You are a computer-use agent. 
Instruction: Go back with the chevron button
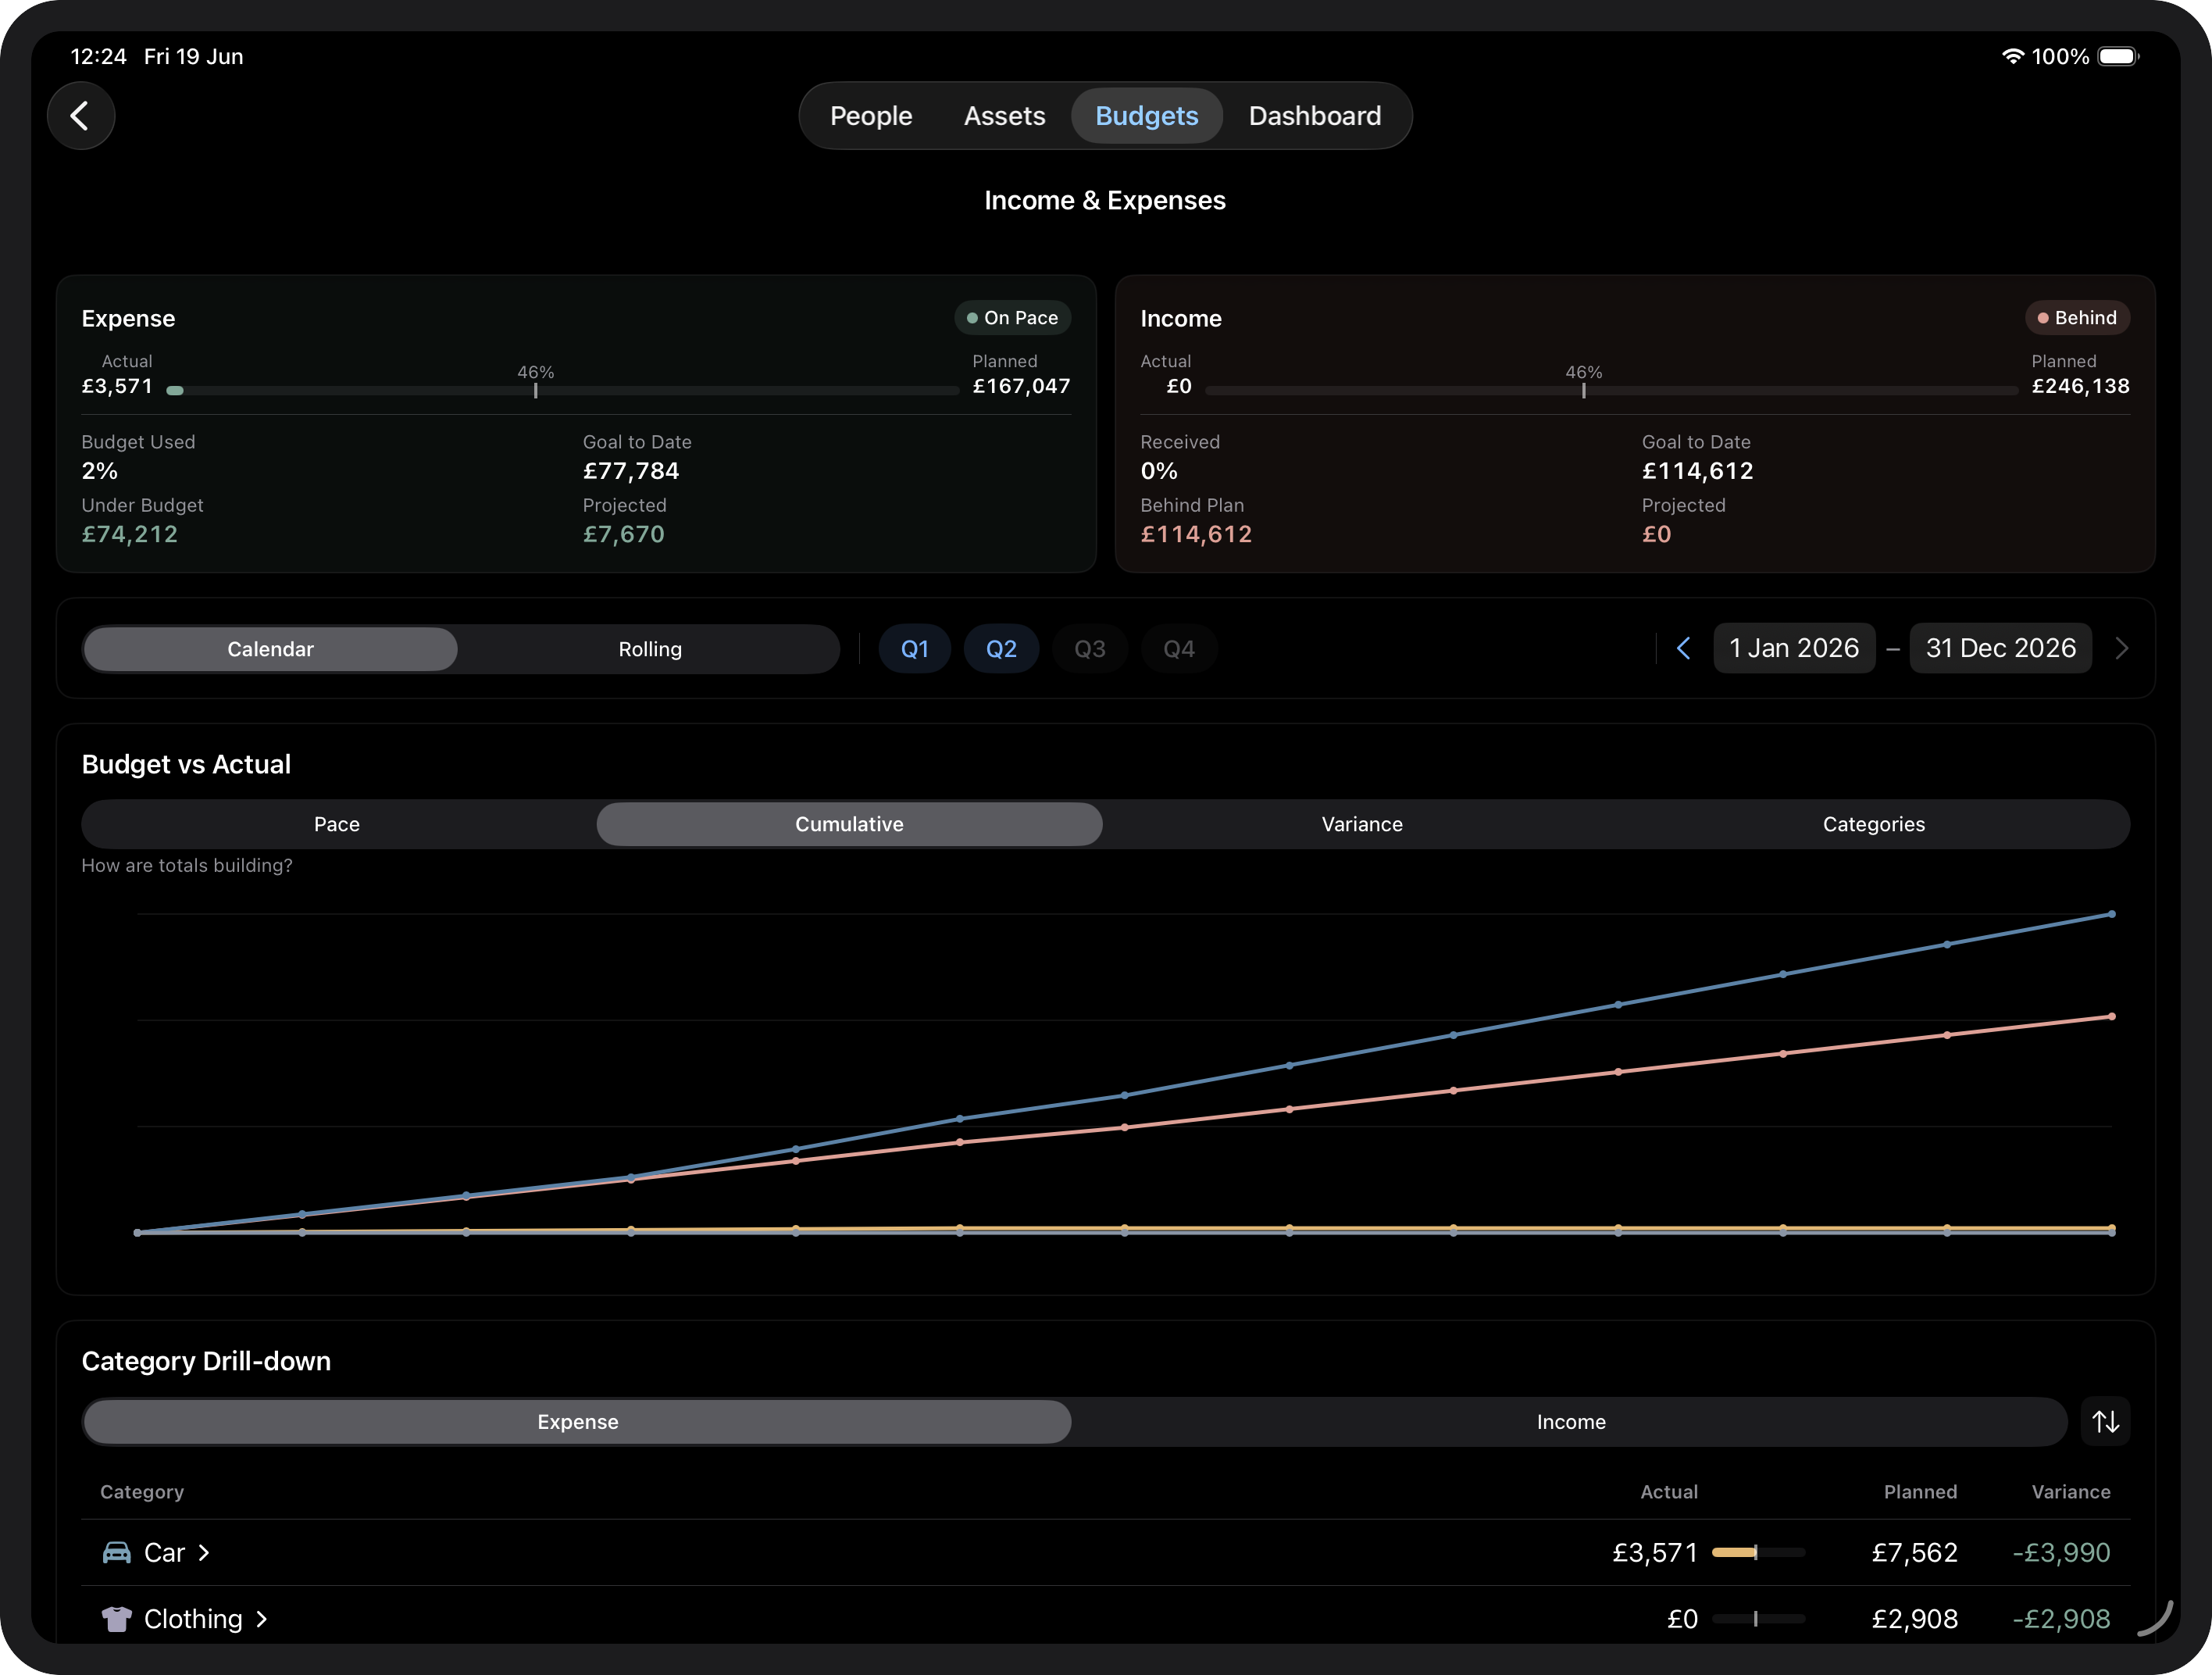[81, 116]
